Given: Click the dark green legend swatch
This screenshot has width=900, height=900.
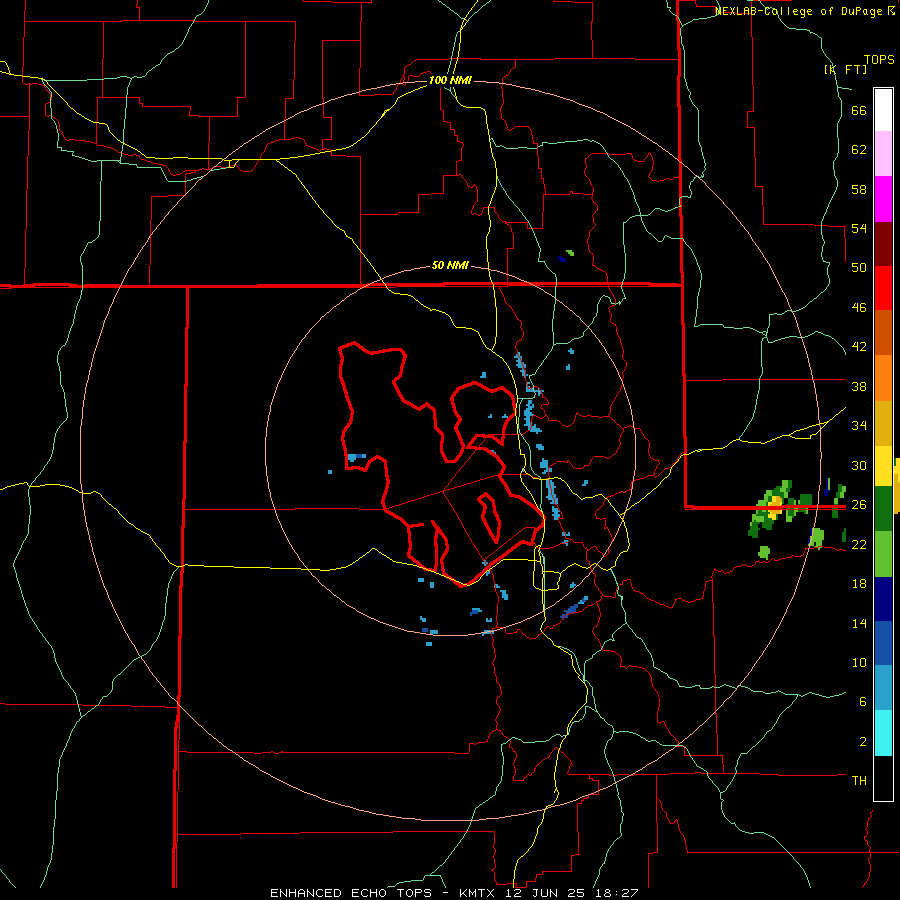Looking at the screenshot, I should tap(883, 509).
